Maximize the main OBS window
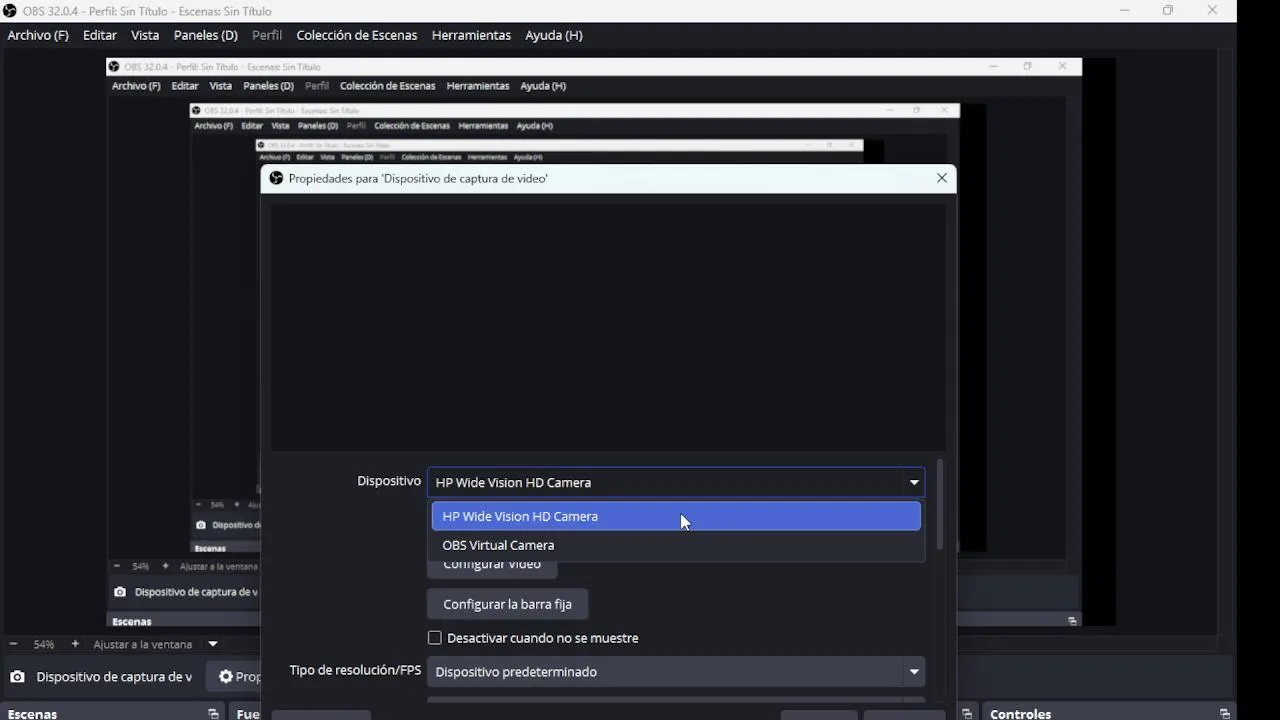 click(1168, 11)
